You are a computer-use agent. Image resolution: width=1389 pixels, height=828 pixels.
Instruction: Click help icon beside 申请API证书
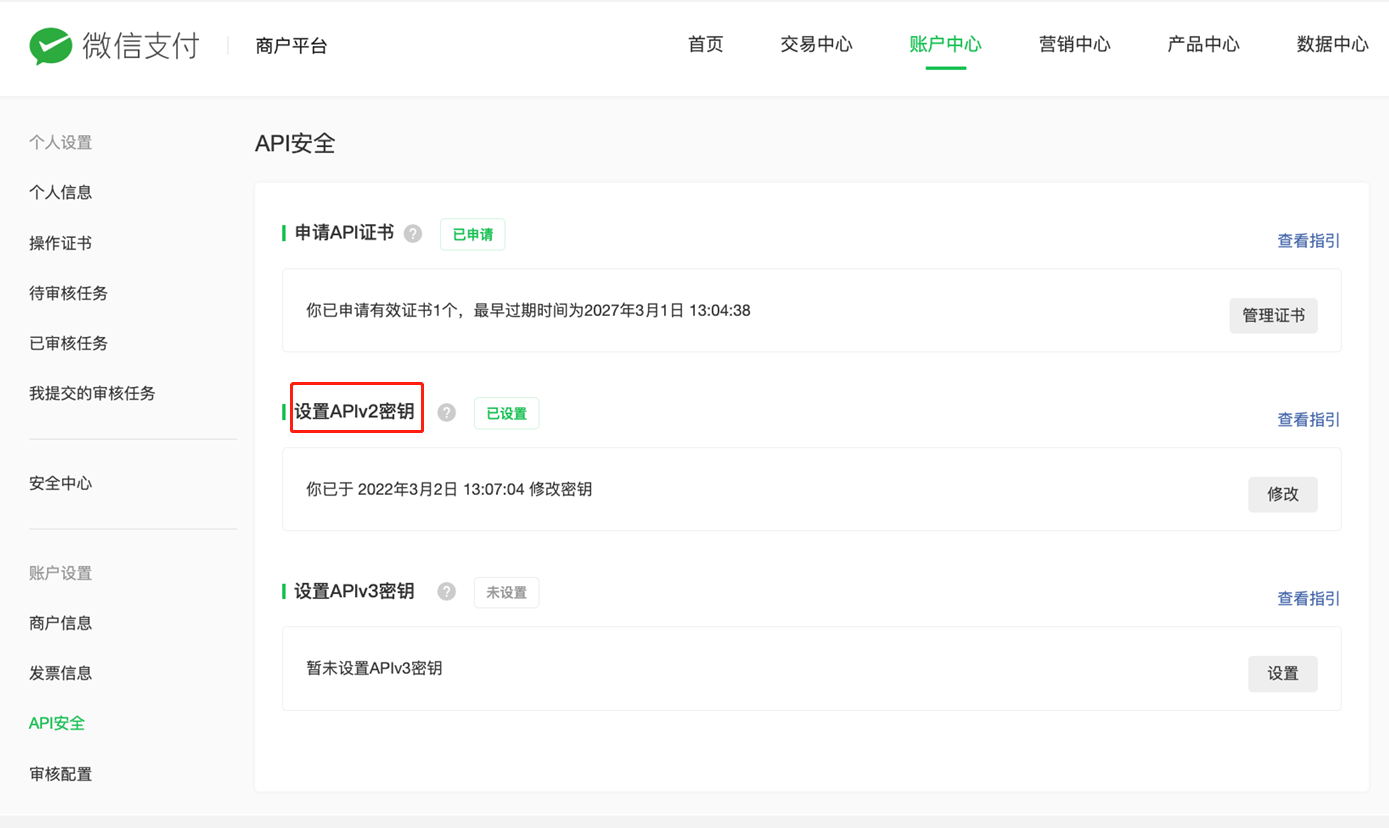pos(413,234)
